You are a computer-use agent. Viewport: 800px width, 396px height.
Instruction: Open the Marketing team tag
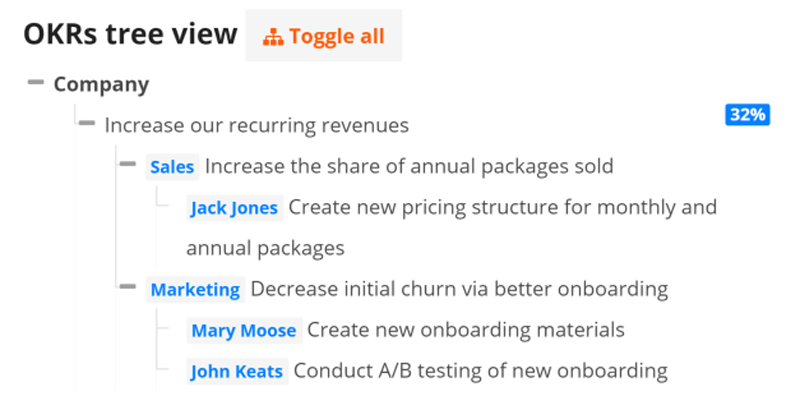pos(195,289)
